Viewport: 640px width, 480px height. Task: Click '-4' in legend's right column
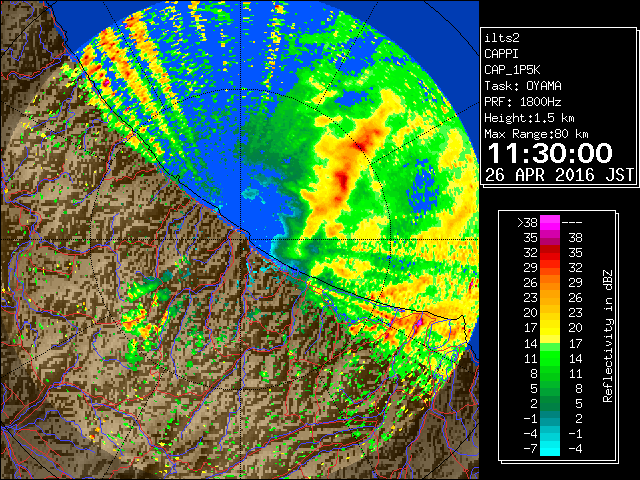576,448
